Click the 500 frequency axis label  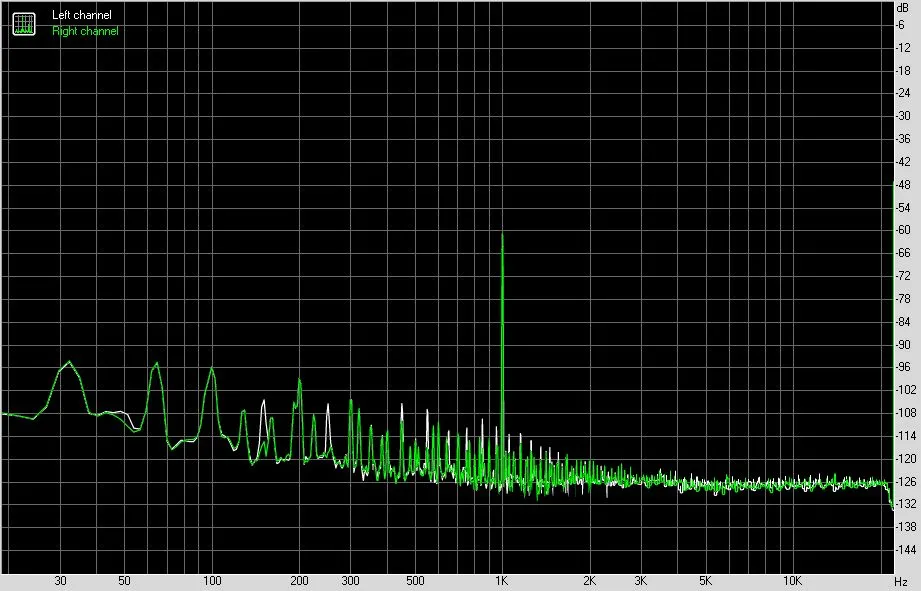point(415,581)
